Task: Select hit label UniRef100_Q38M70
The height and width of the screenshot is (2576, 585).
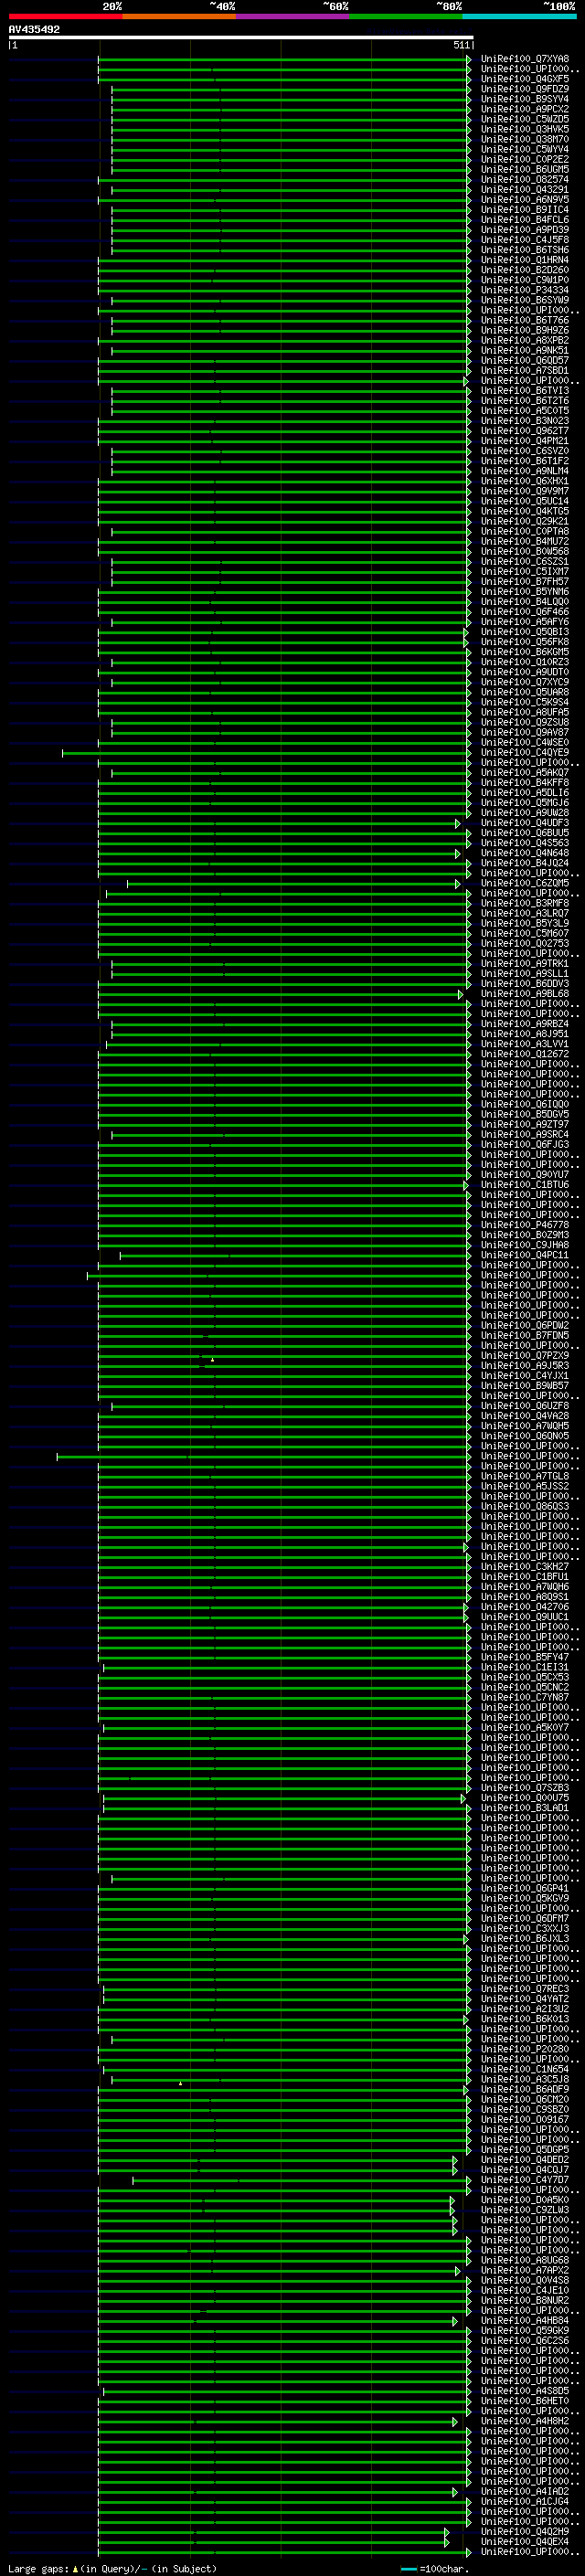Action: (525, 139)
